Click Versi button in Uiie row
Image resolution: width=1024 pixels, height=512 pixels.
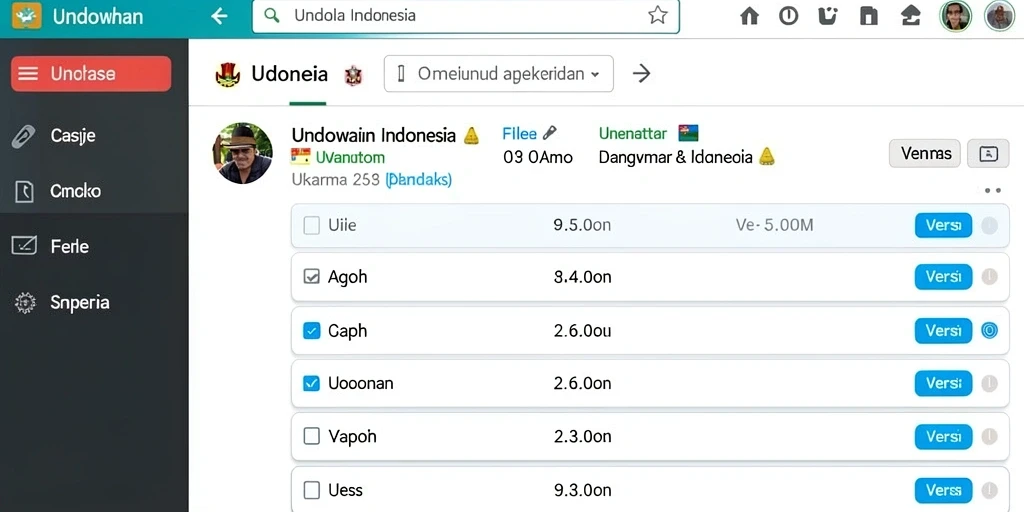pos(943,226)
